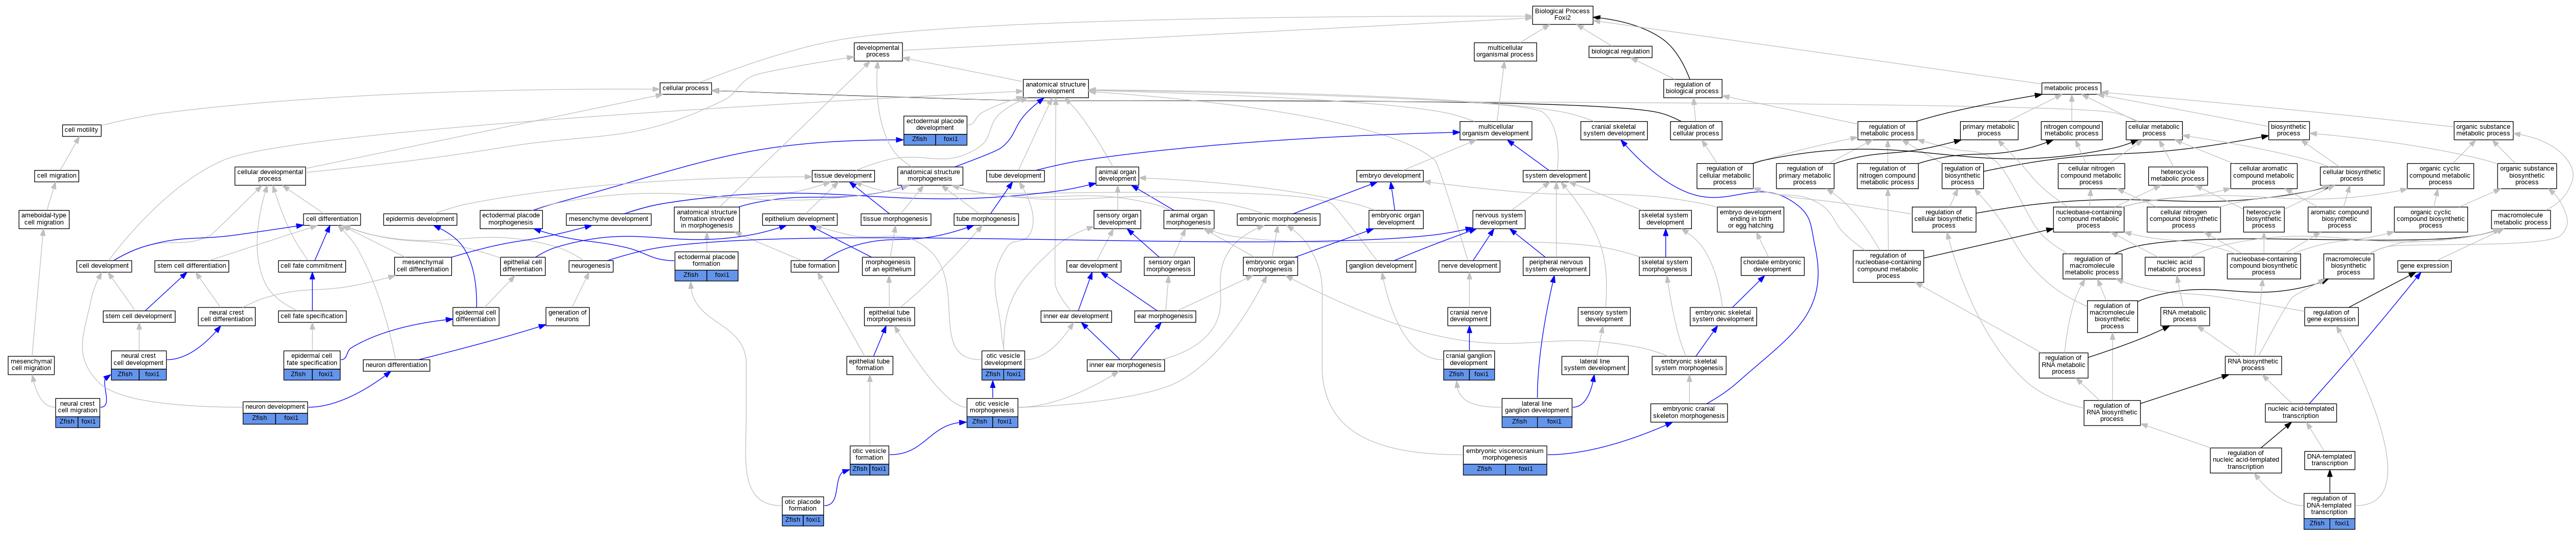Click the tube formation node
Screen dimensions: 2576x535
(814, 266)
